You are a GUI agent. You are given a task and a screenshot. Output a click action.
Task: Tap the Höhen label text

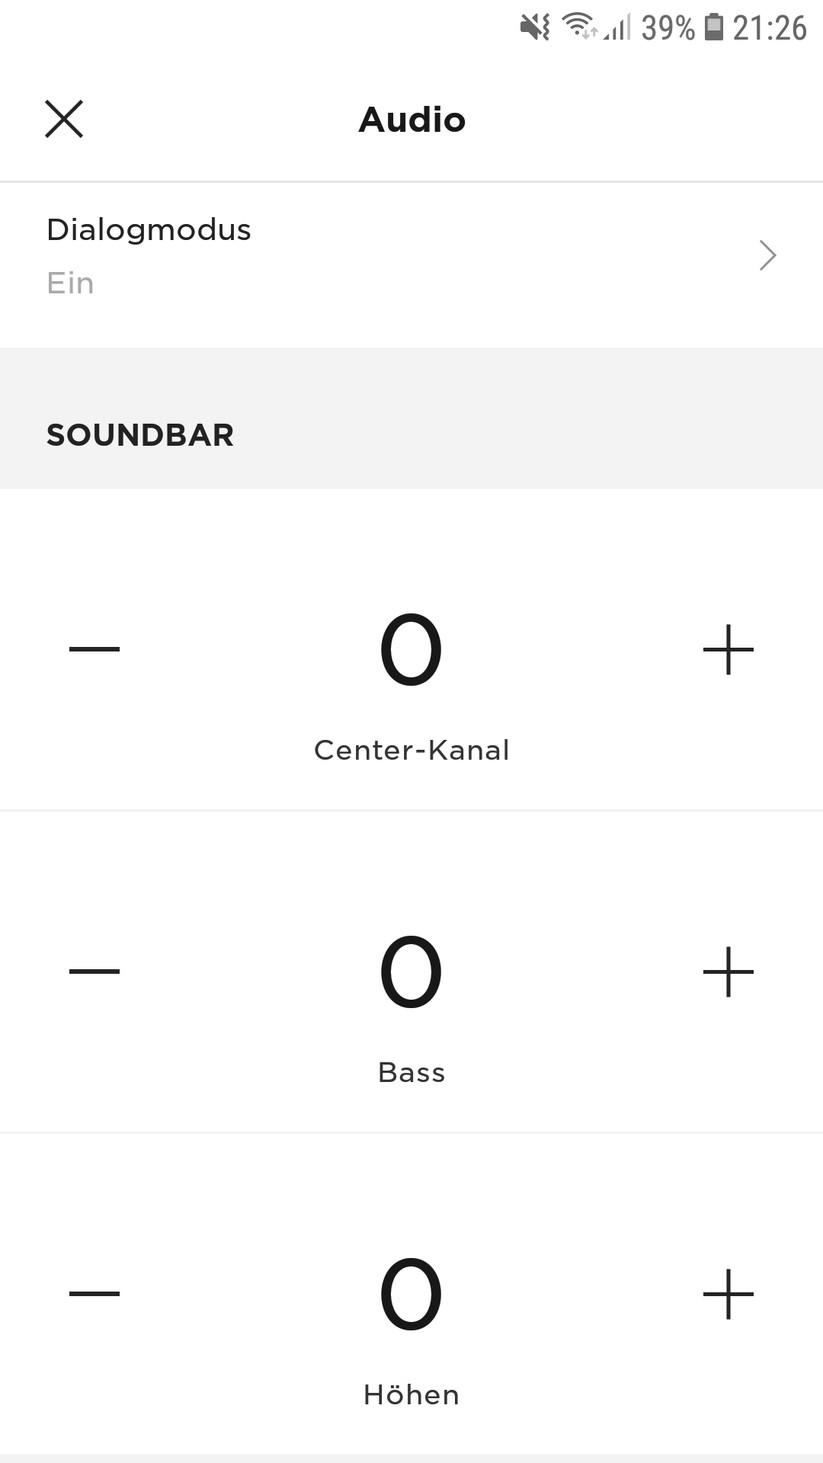coord(411,1394)
